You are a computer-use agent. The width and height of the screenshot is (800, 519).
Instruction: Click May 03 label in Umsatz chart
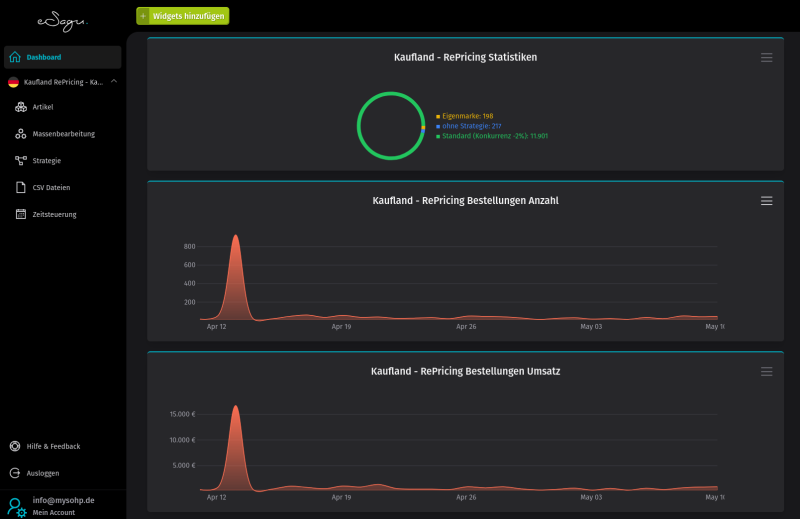pos(591,497)
